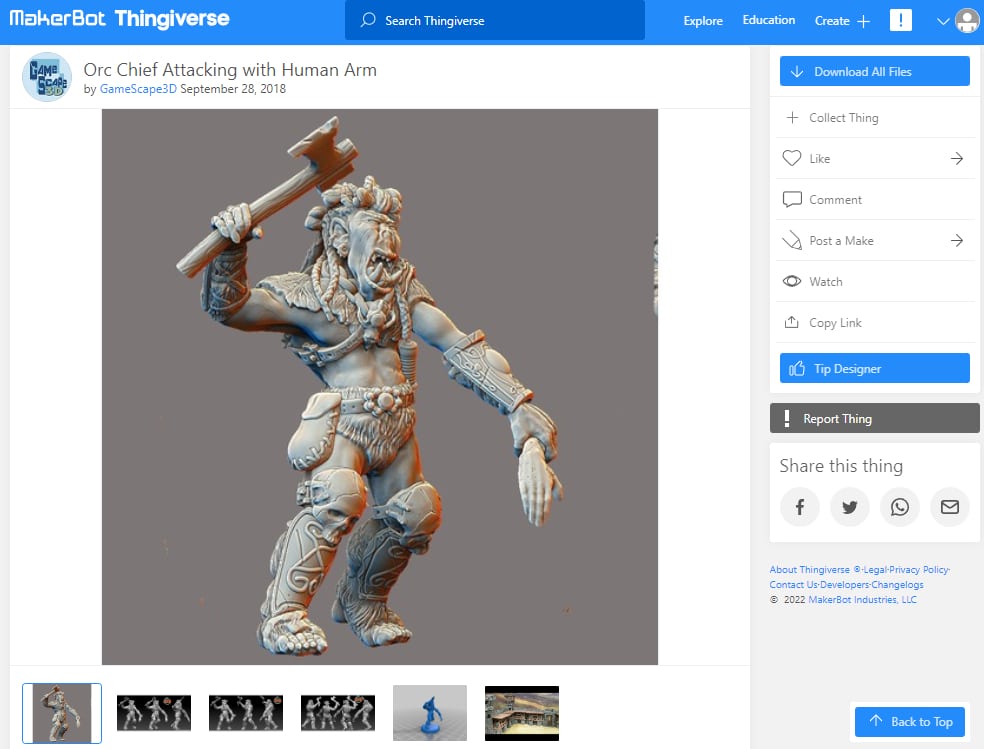Click the Copy Link share icon
Image resolution: width=984 pixels, height=749 pixels.
pyautogui.click(x=792, y=322)
